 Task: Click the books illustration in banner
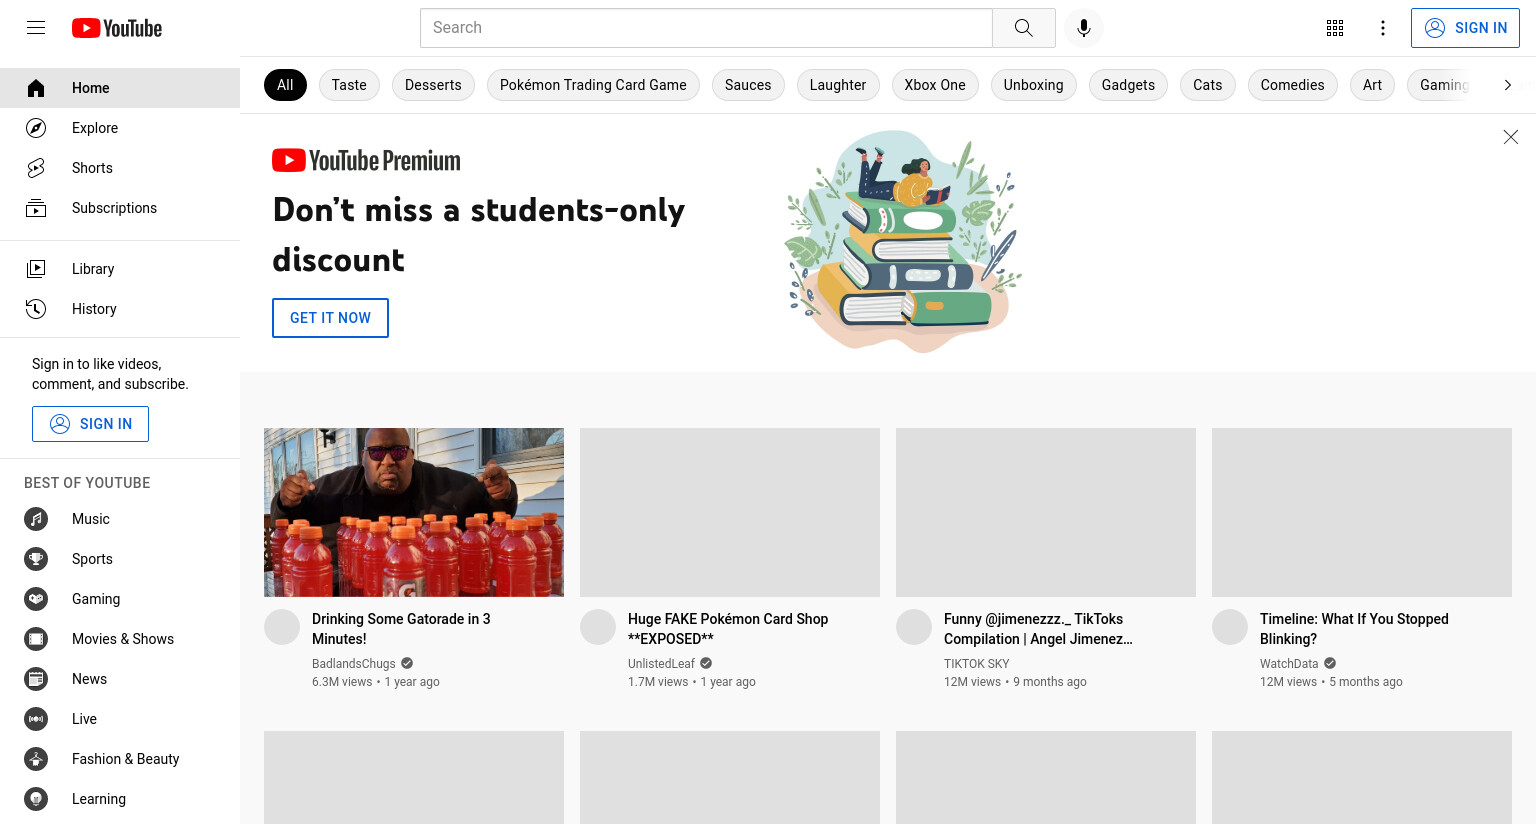902,241
